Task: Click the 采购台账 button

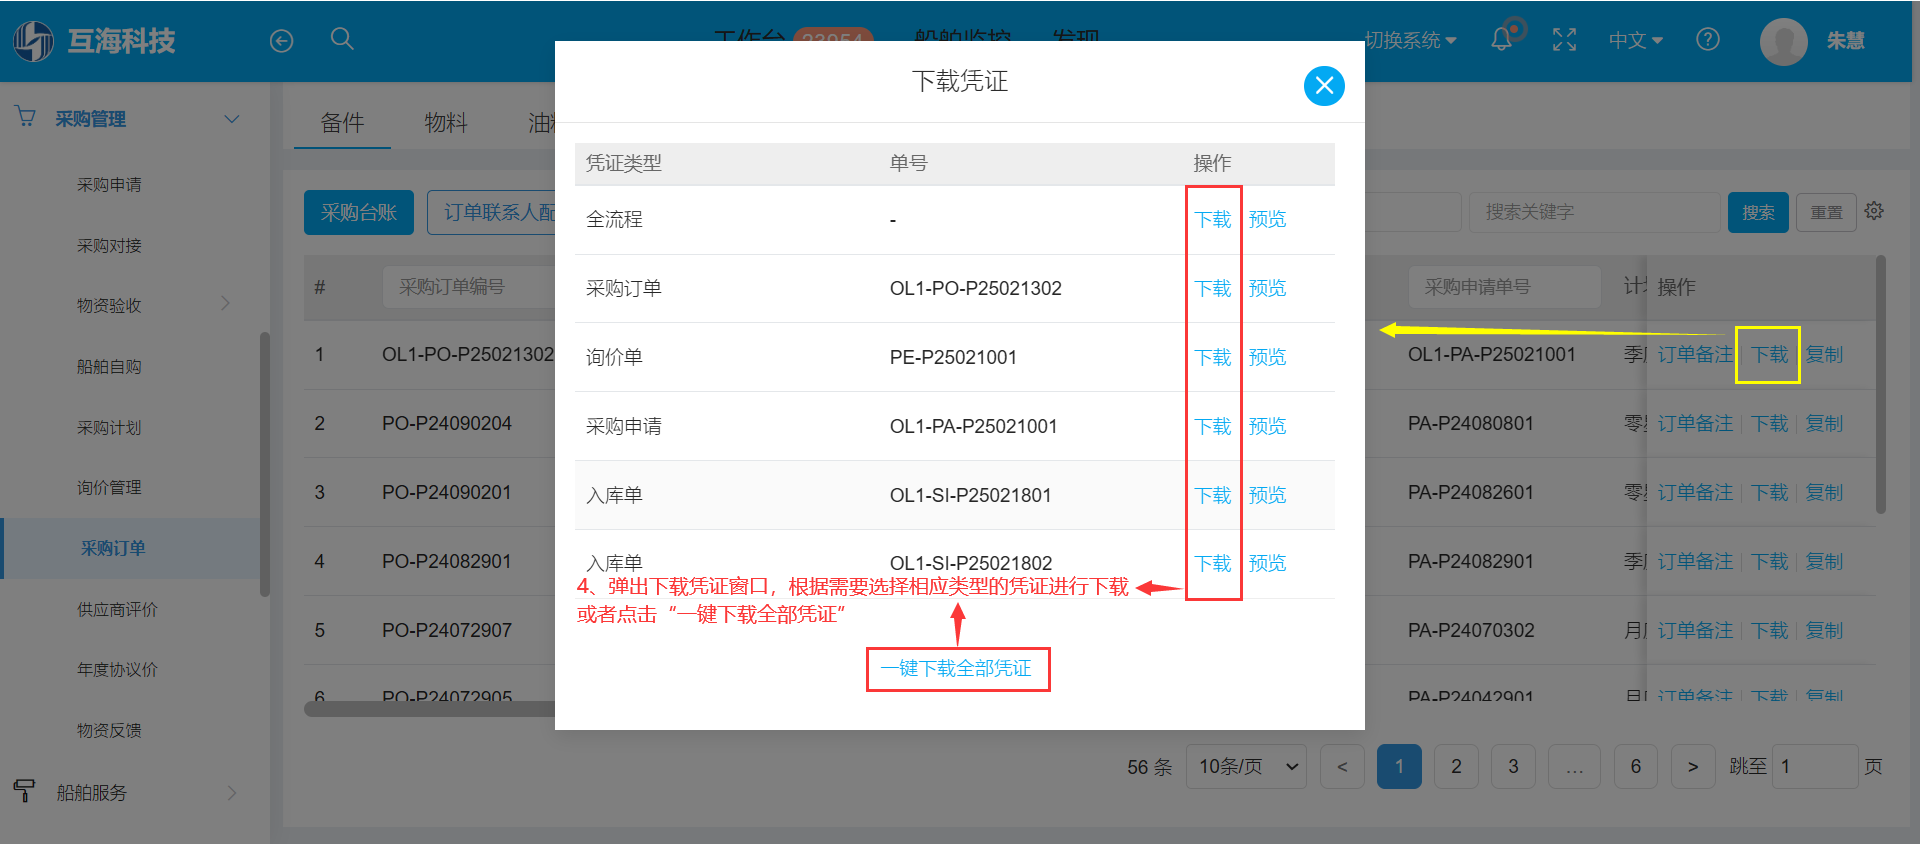Action: (359, 212)
